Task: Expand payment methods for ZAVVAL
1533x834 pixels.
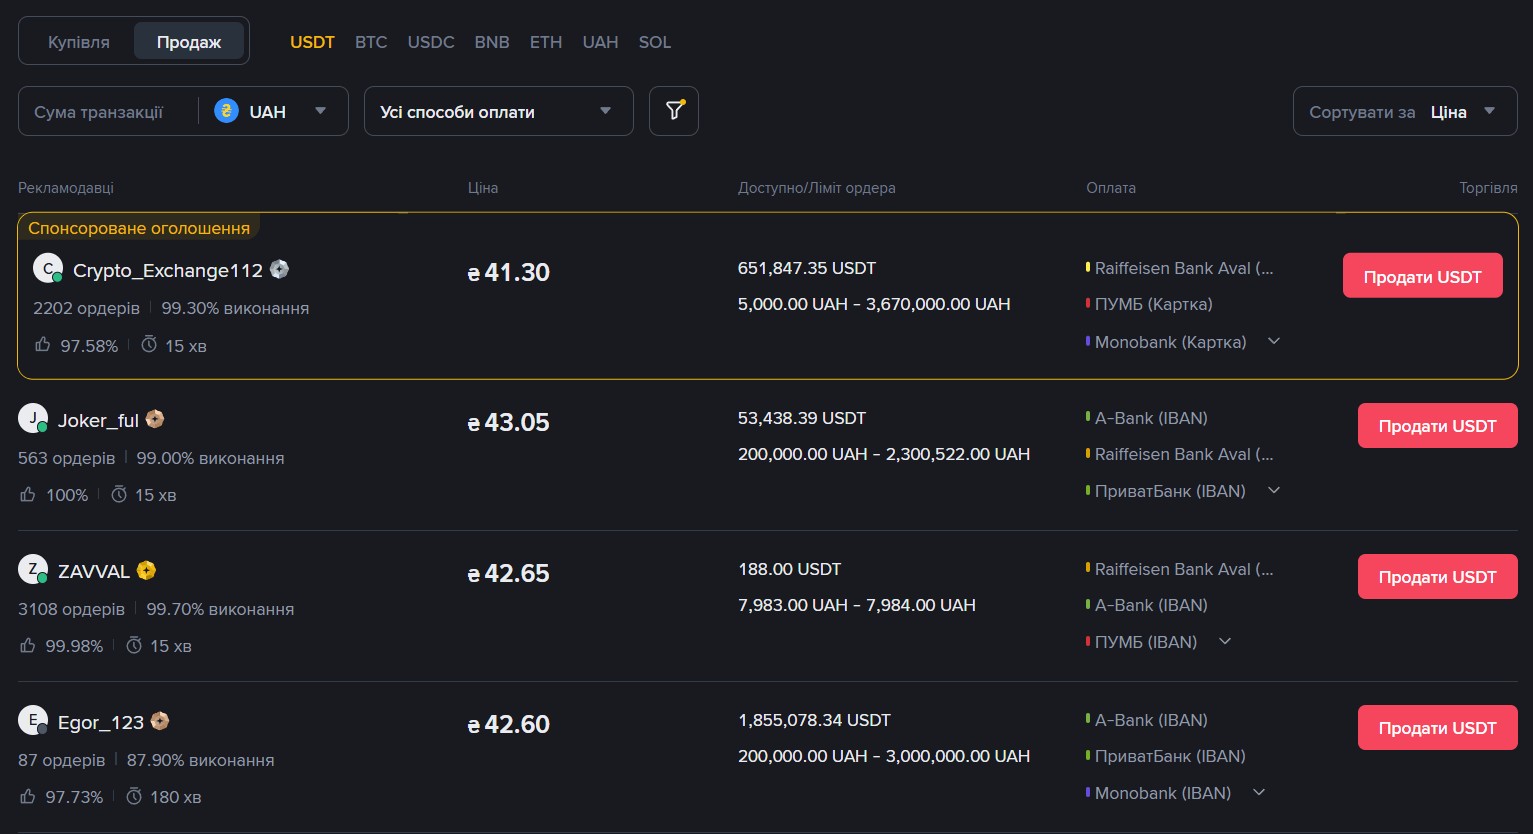Action: point(1225,641)
